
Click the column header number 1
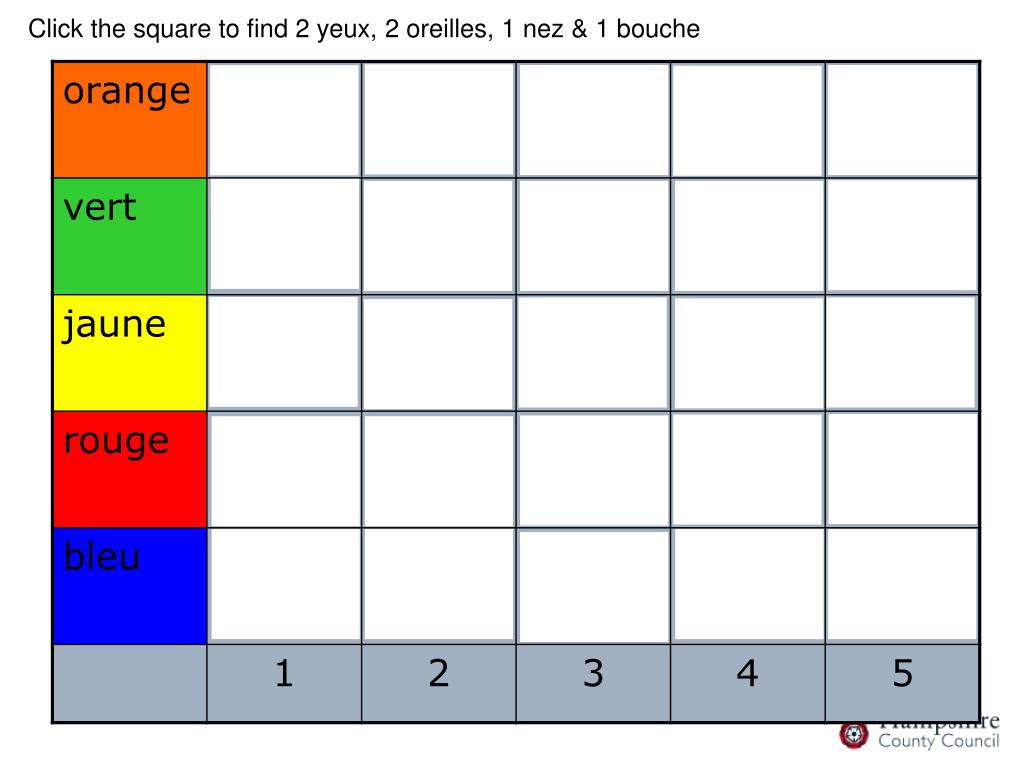(x=284, y=683)
